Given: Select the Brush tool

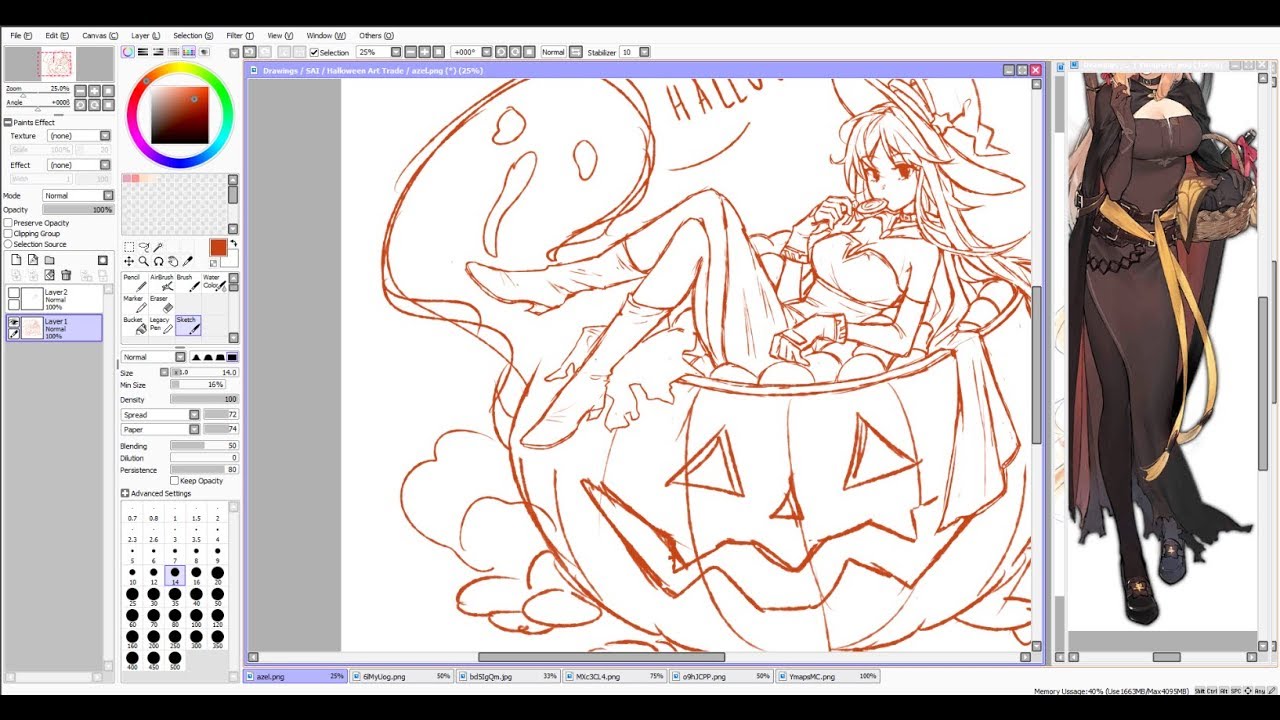Looking at the screenshot, I should pyautogui.click(x=188, y=283).
